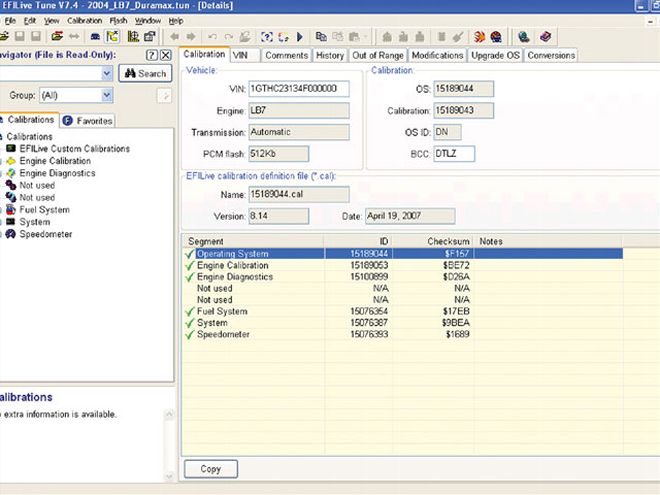The height and width of the screenshot is (495, 660).
Task: Click the orange flame toolbar icon
Action: pyautogui.click(x=479, y=37)
